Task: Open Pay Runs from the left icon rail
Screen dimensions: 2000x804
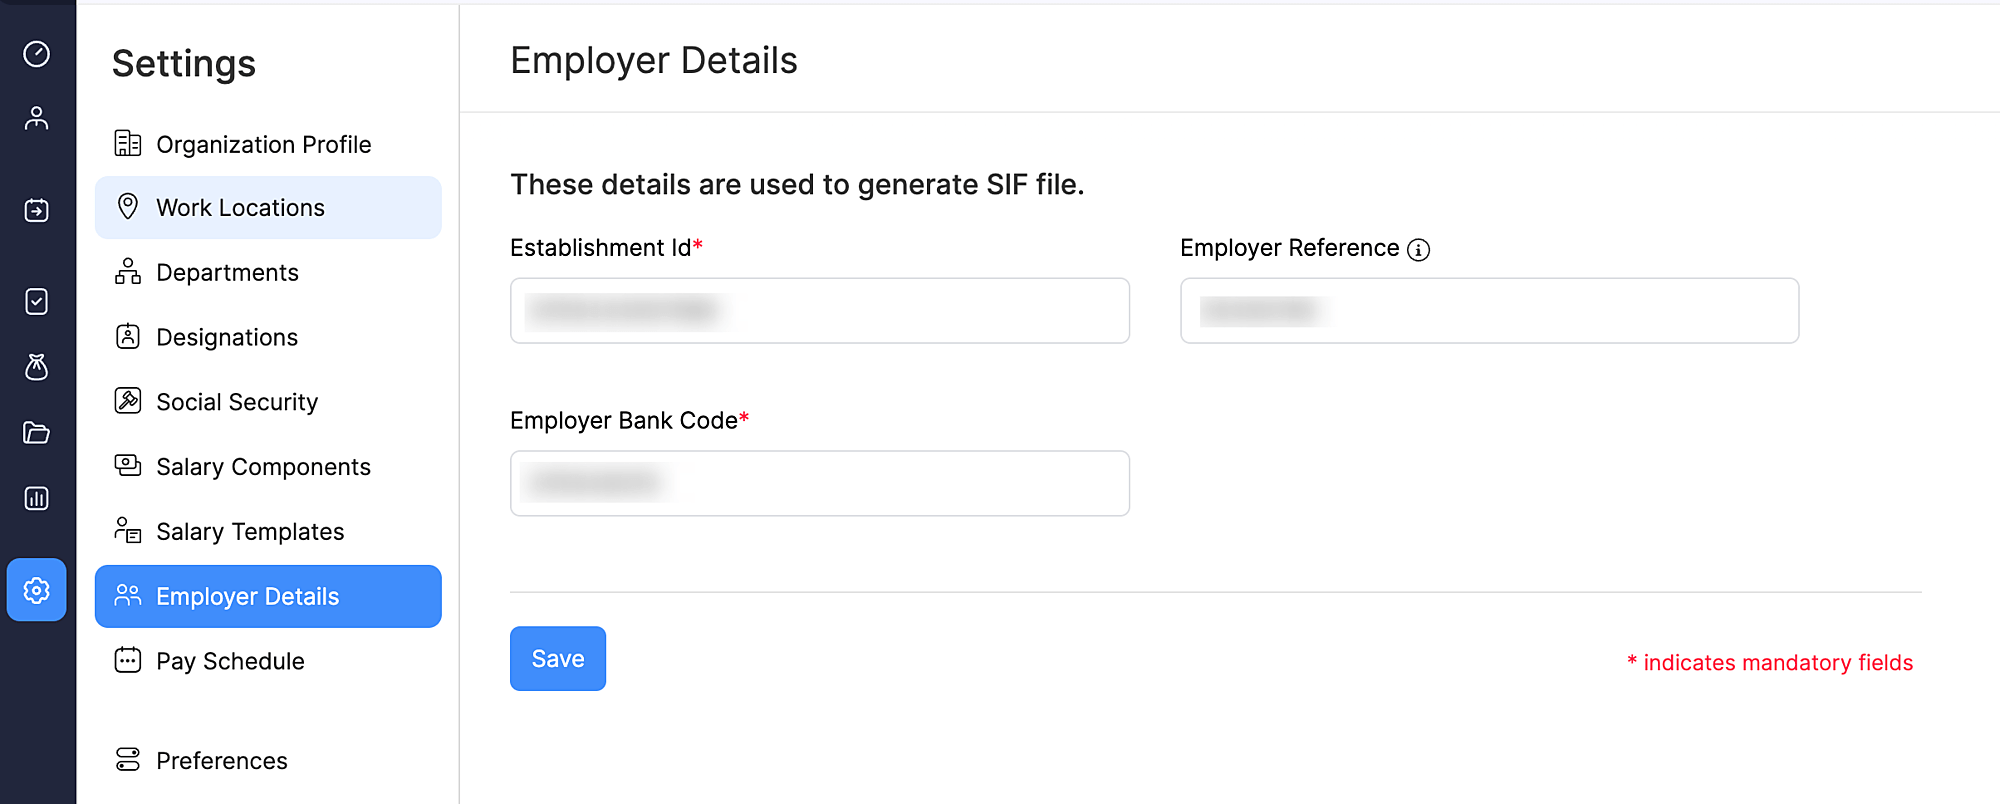Action: (37, 210)
